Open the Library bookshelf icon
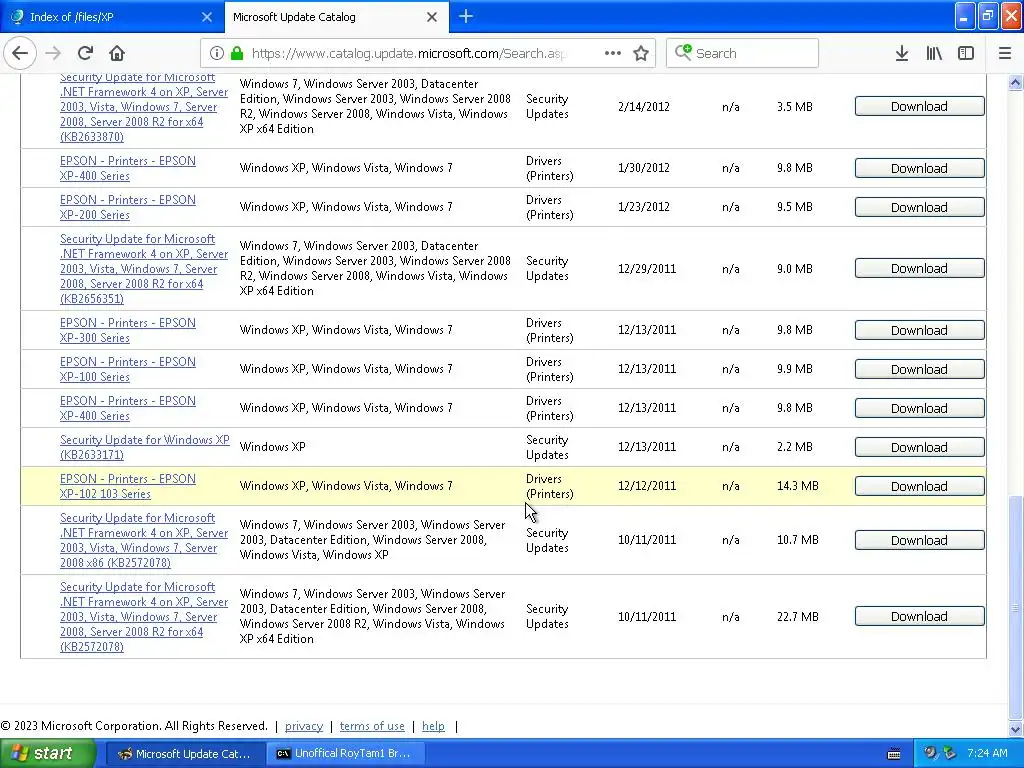This screenshot has width=1024, height=768. click(934, 53)
